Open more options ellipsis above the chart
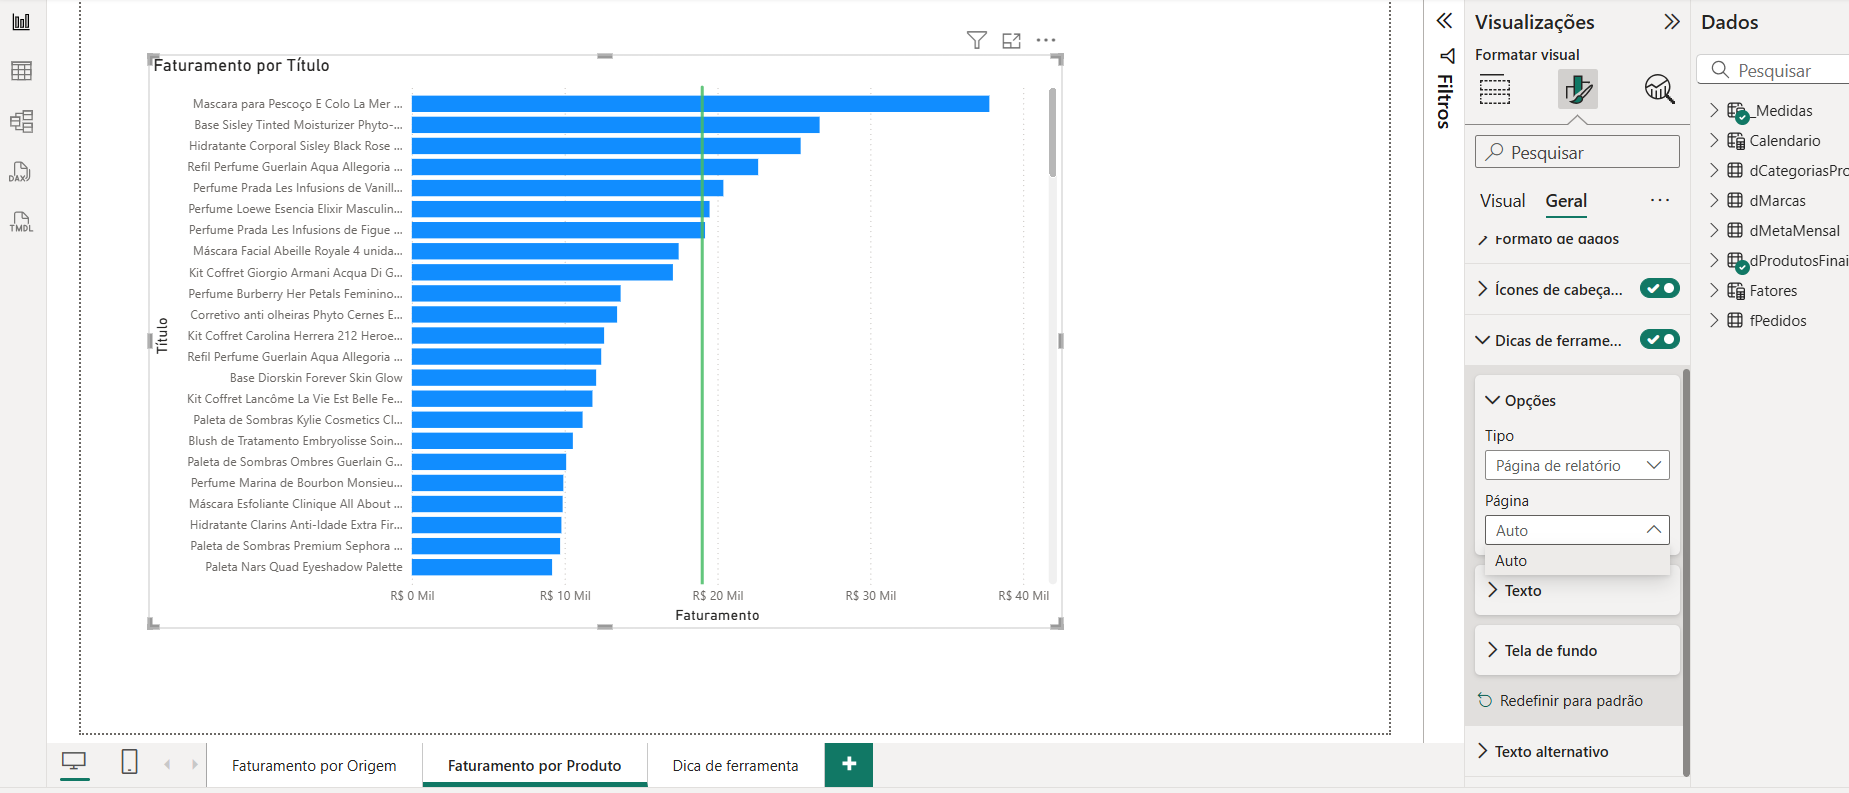Viewport: 1849px width, 793px height. pos(1046,40)
